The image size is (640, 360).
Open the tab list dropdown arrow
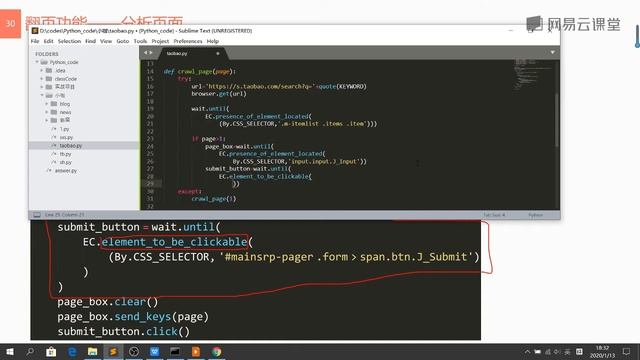553,52
